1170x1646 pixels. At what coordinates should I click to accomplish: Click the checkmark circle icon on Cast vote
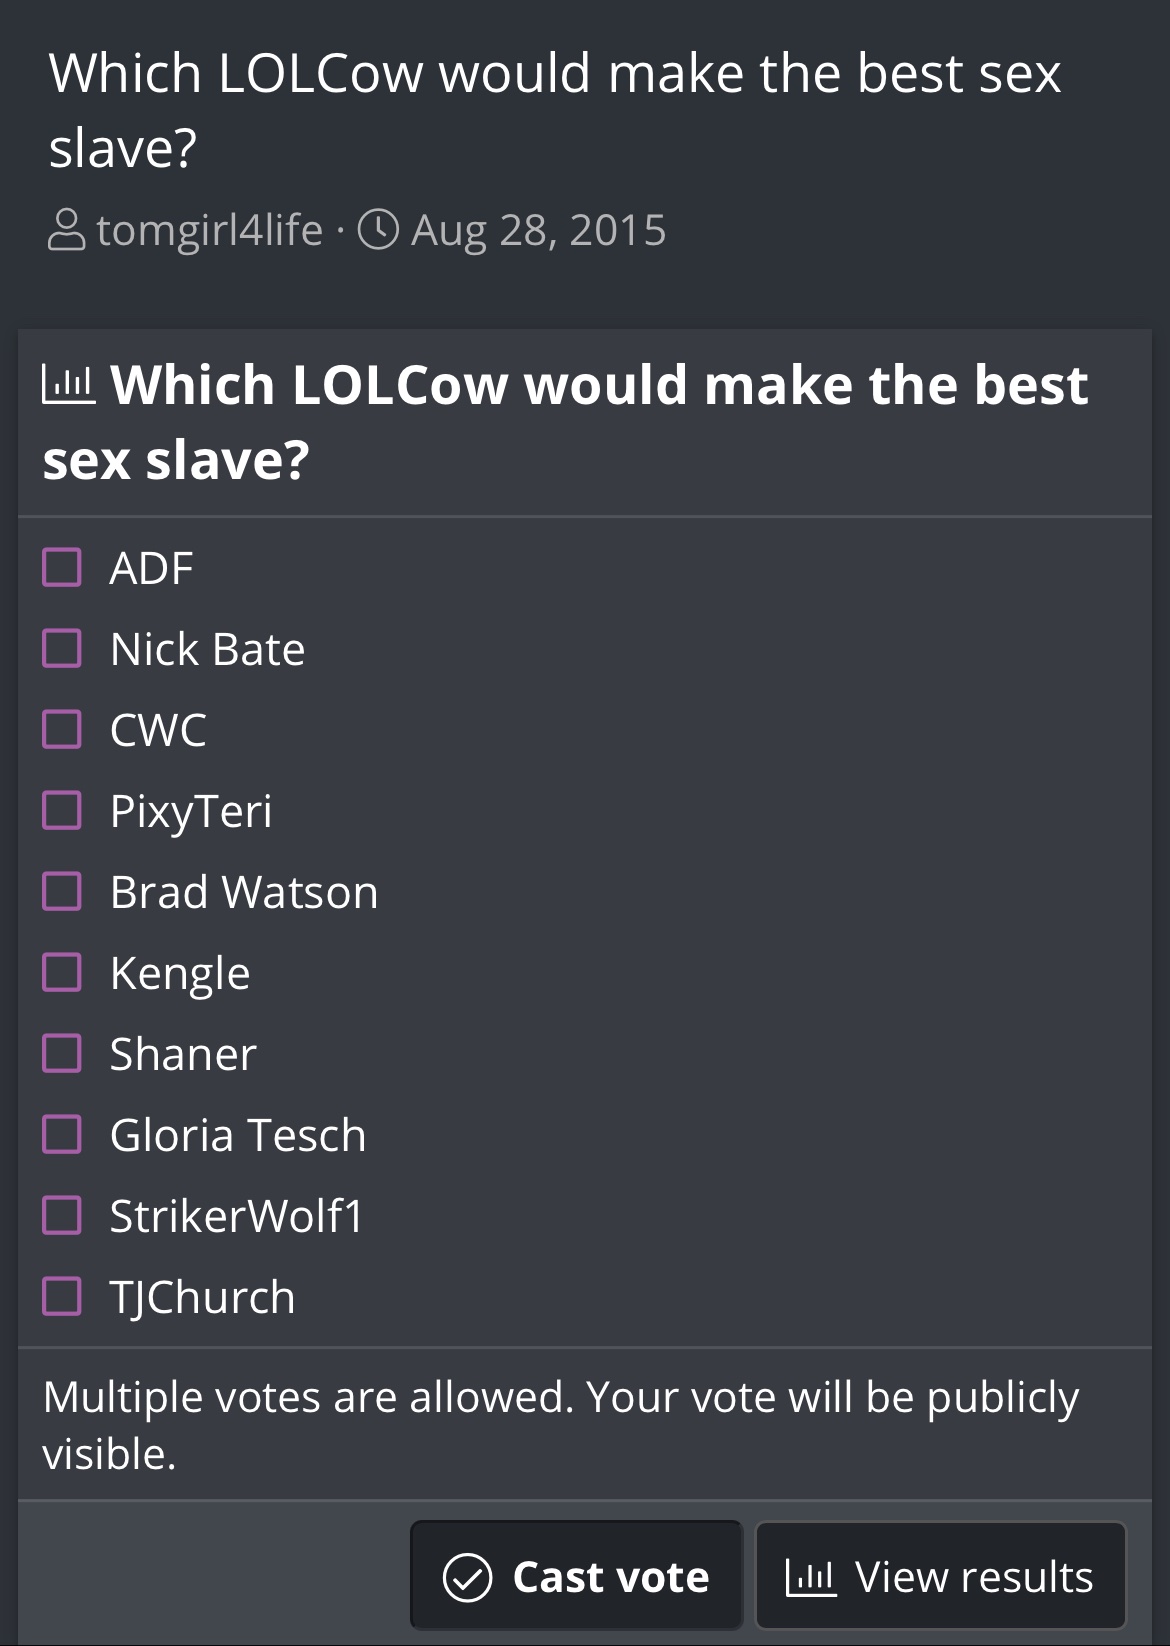(x=467, y=1577)
